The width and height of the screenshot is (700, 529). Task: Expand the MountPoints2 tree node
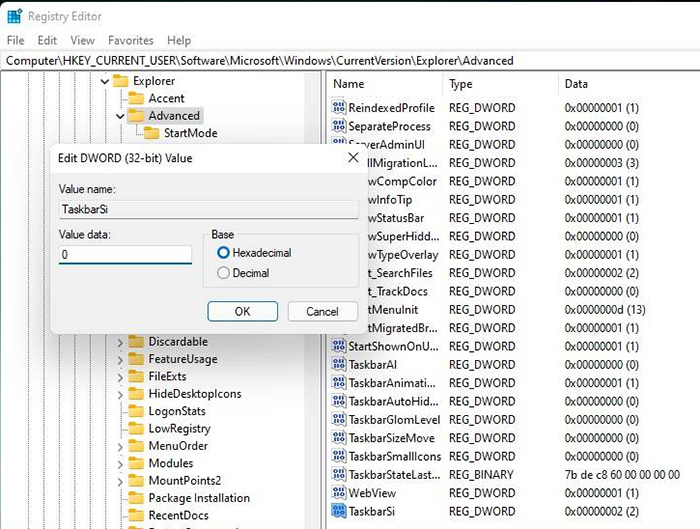pos(120,482)
